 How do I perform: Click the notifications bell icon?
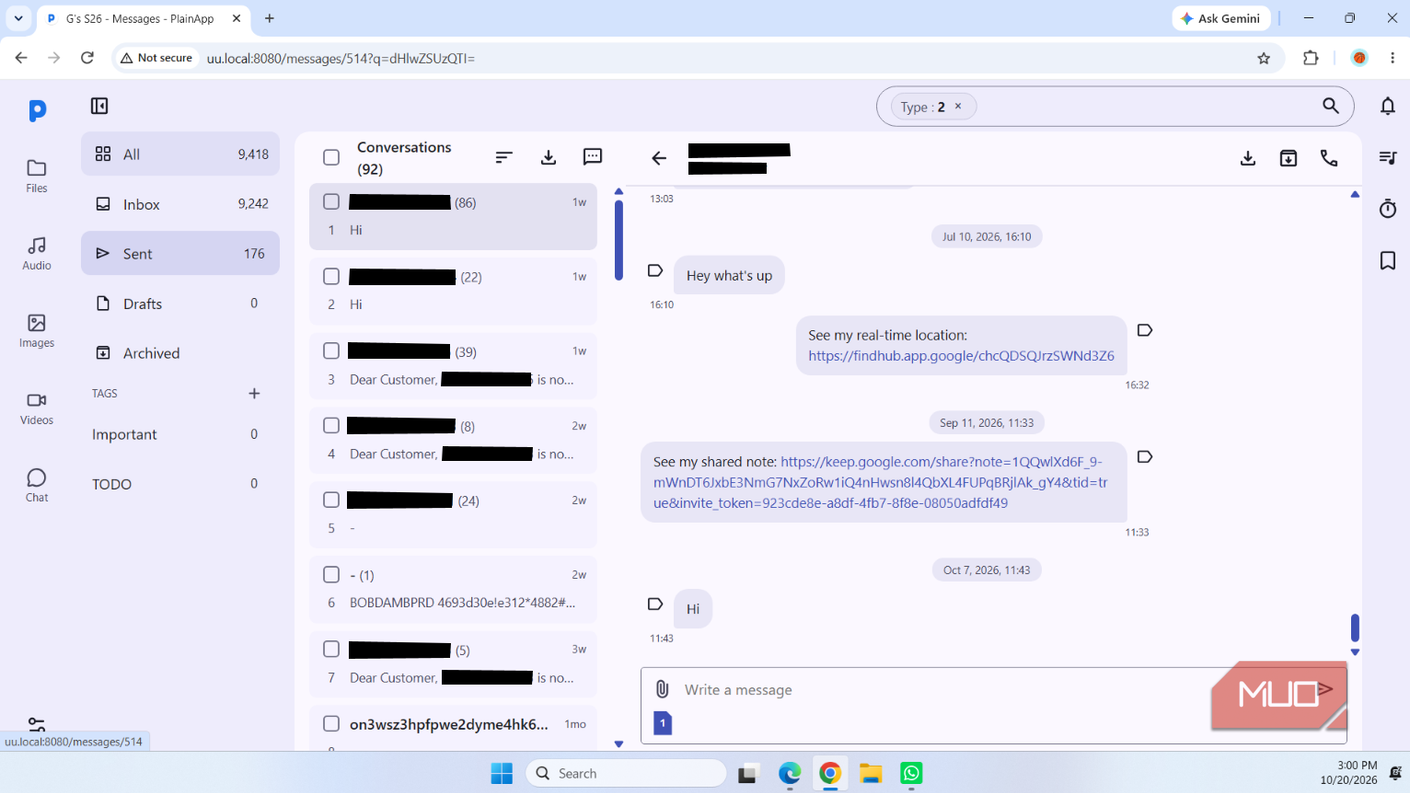pyautogui.click(x=1388, y=106)
